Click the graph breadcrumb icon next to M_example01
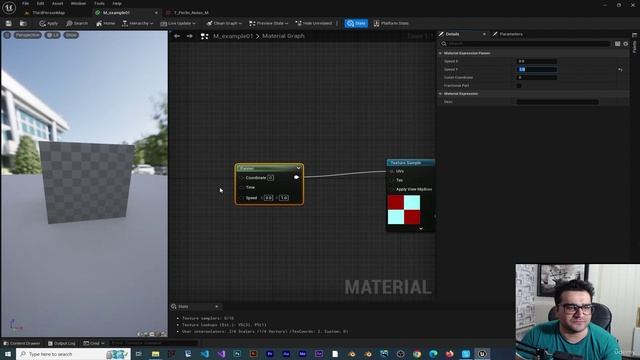Viewport: 640px width, 360px height. point(204,36)
